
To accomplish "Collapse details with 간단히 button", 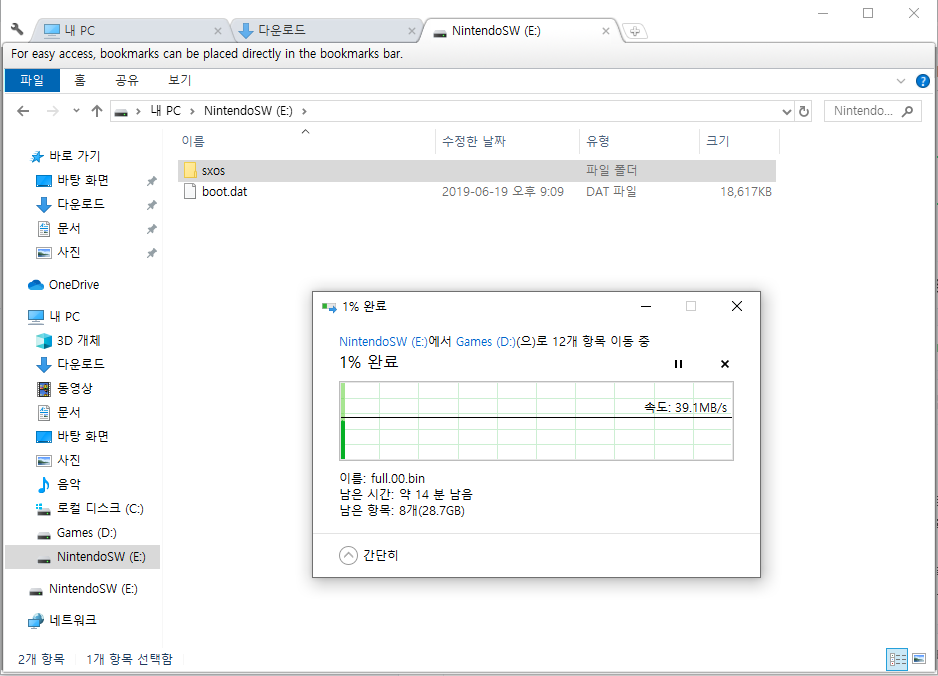I will point(368,555).
